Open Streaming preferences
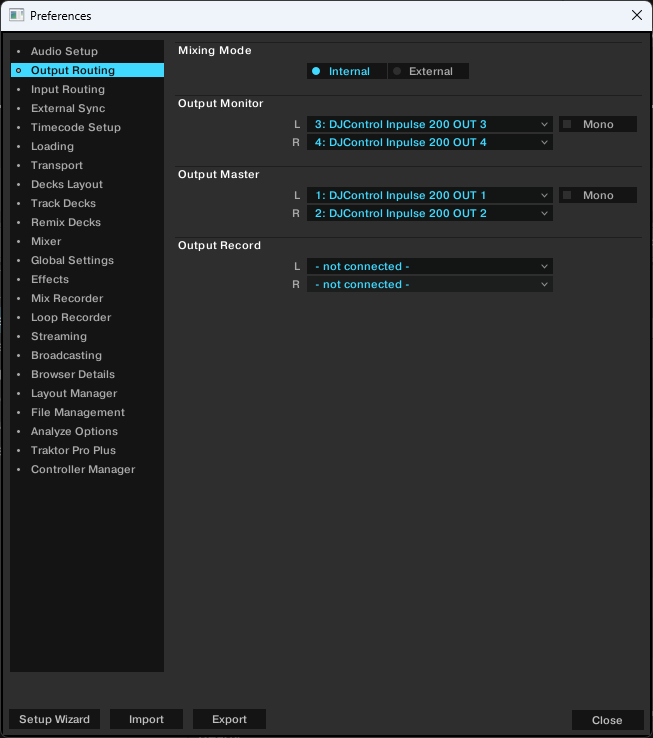653x738 pixels. pyautogui.click(x=87, y=336)
